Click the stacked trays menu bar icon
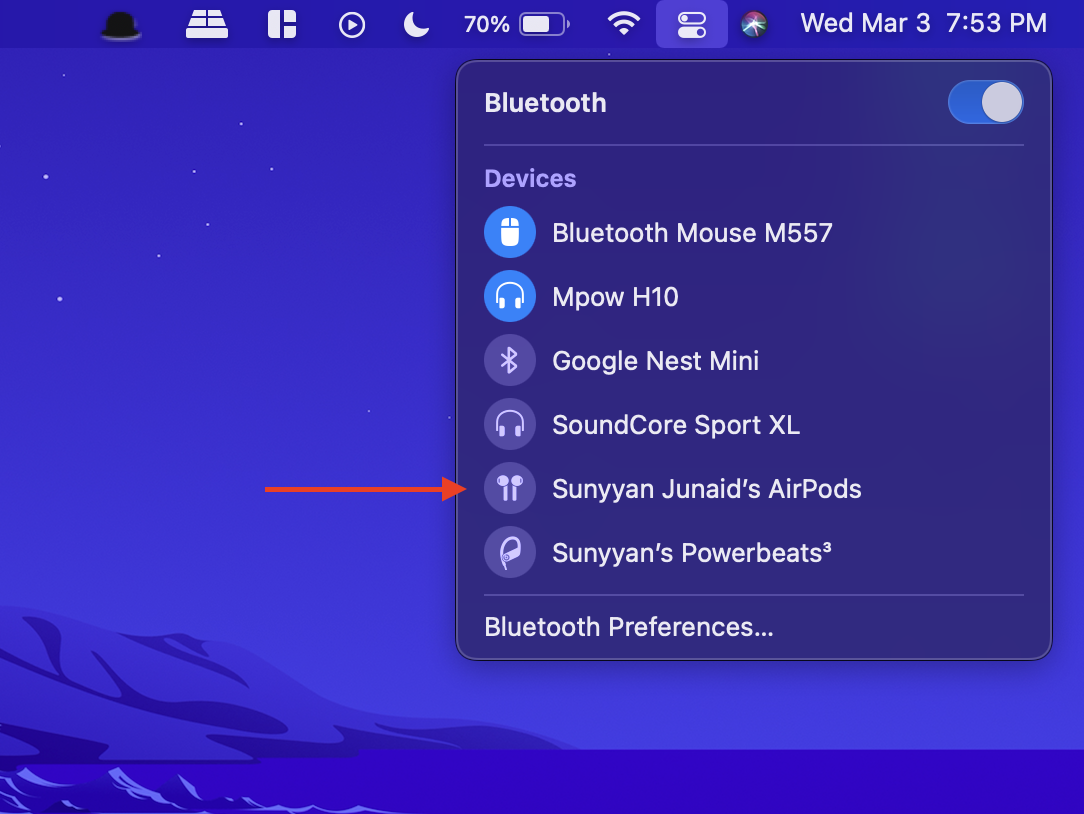The image size is (1084, 814). point(207,24)
